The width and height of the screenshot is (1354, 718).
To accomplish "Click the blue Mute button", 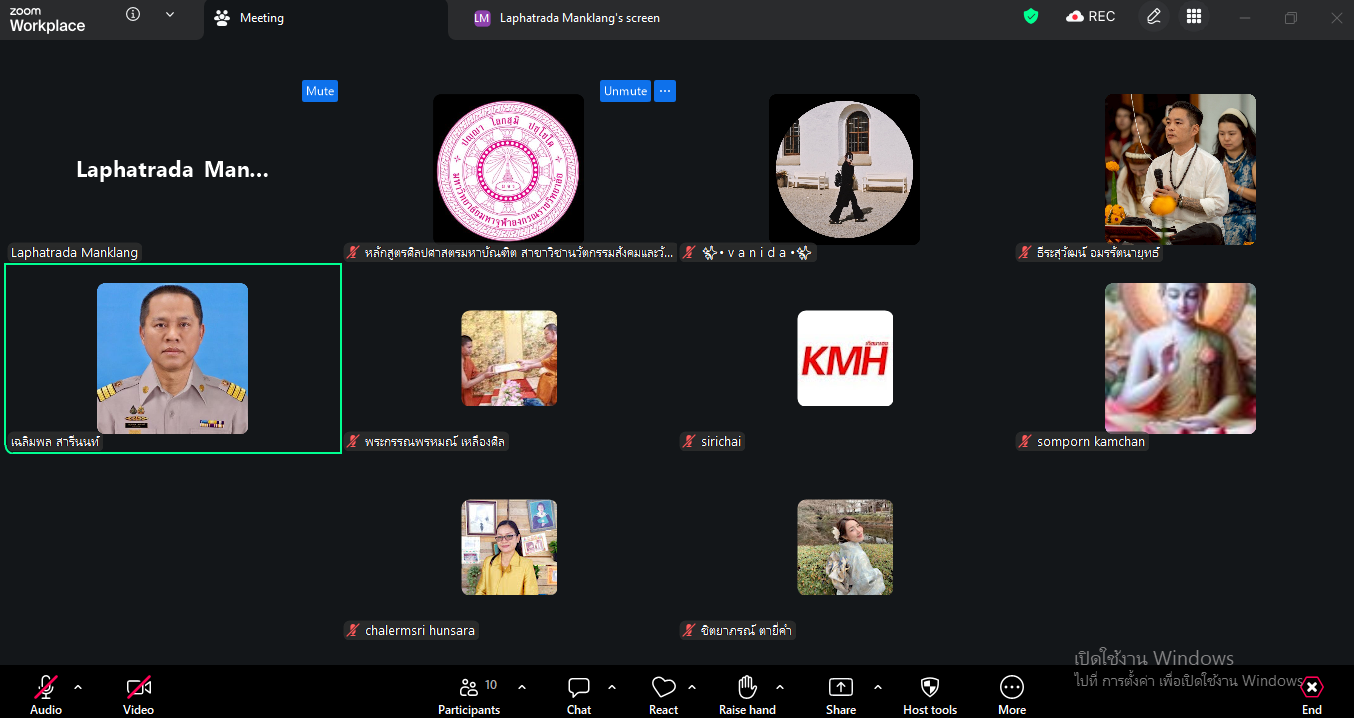I will click(320, 91).
